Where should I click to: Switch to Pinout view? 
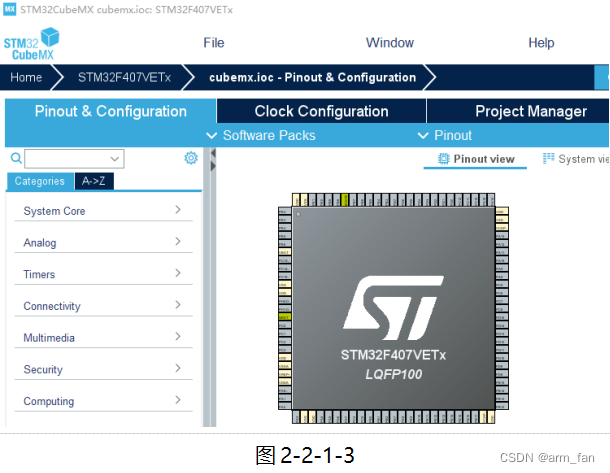475,159
